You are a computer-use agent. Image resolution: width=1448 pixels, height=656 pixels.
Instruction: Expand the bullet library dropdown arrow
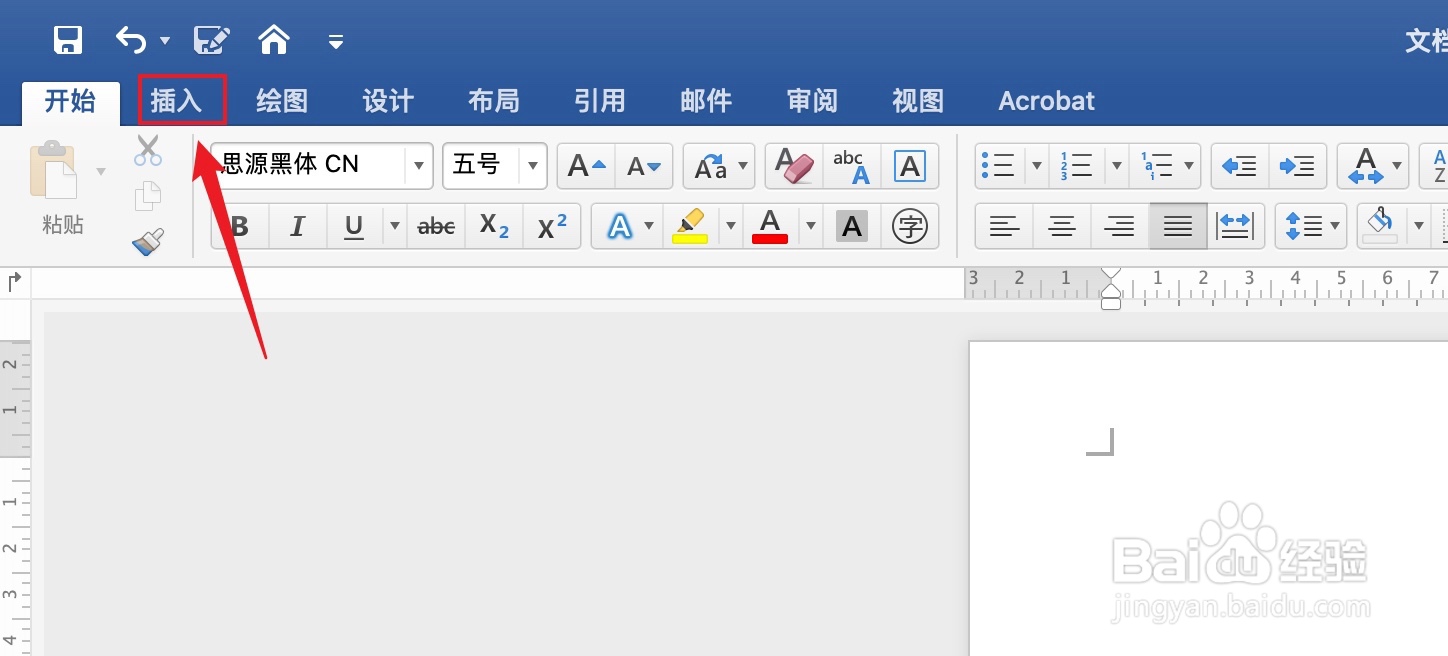click(x=1036, y=166)
